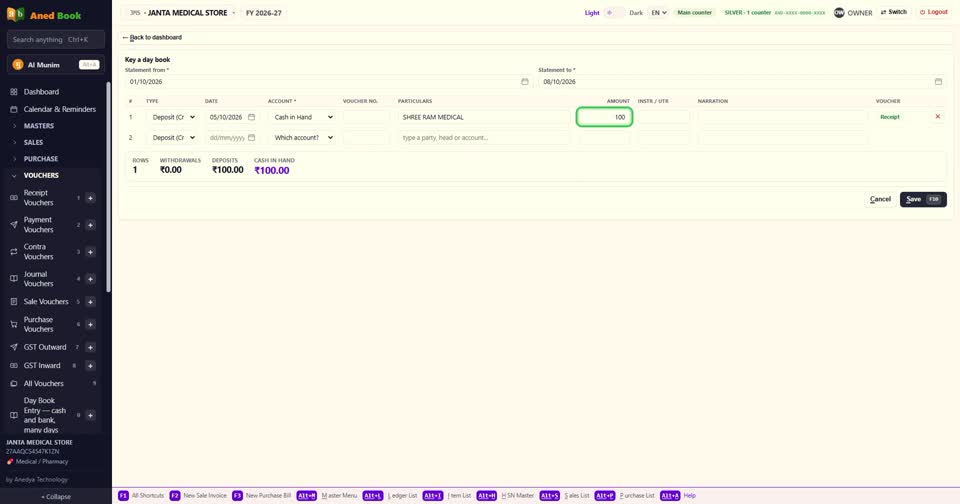The height and width of the screenshot is (504, 960).
Task: Open the Dashboard grid icon
Action: tap(13, 92)
